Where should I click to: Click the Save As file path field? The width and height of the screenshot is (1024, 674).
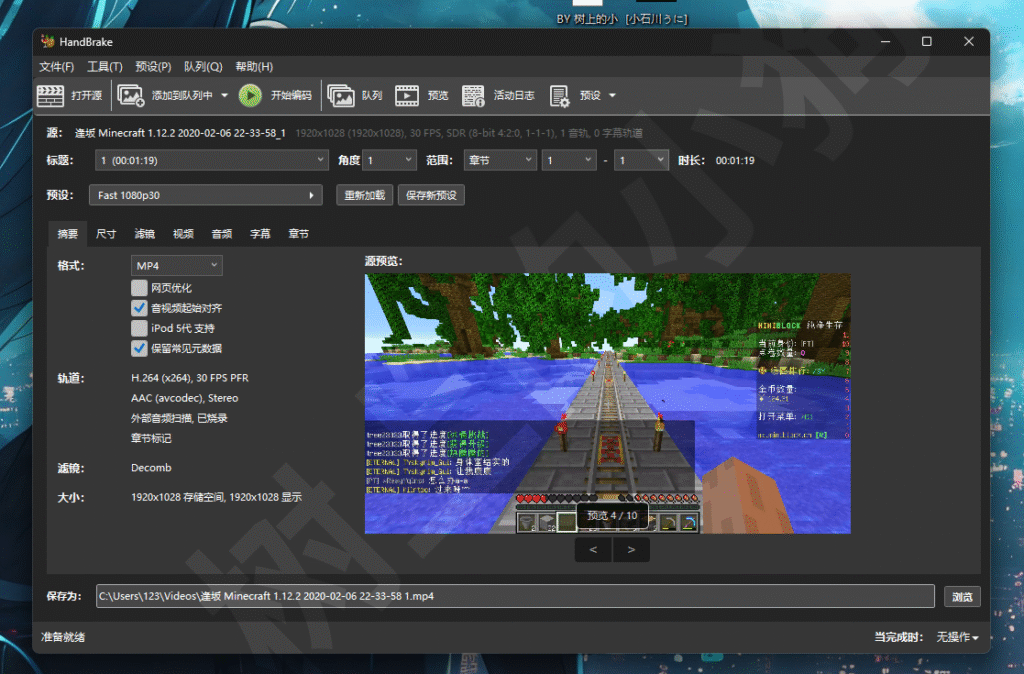[x=515, y=596]
